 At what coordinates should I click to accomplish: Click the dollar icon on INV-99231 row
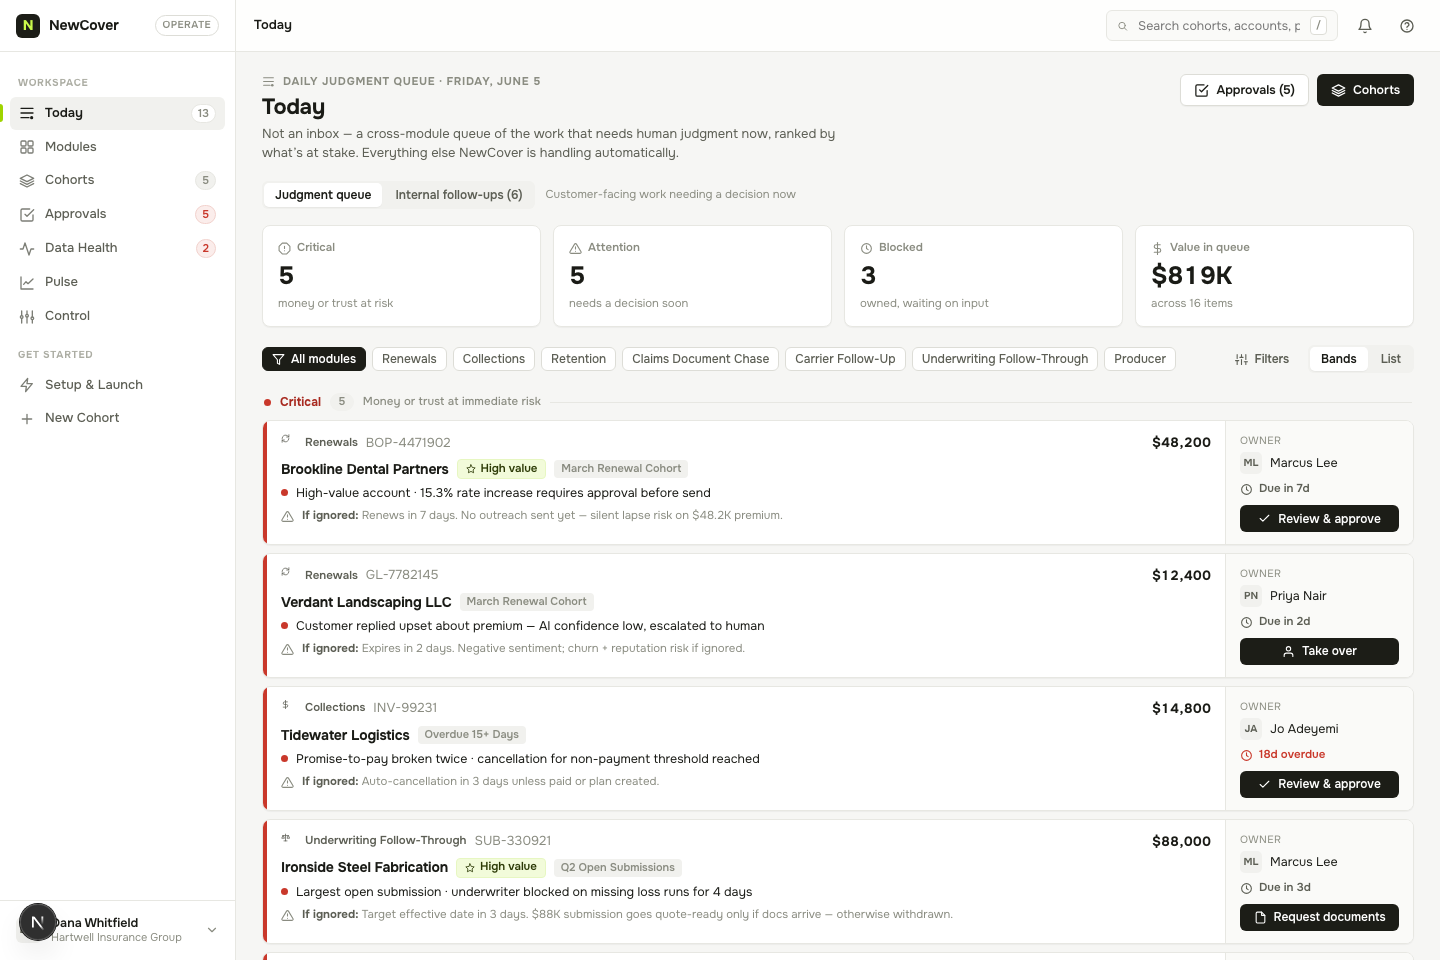point(286,705)
